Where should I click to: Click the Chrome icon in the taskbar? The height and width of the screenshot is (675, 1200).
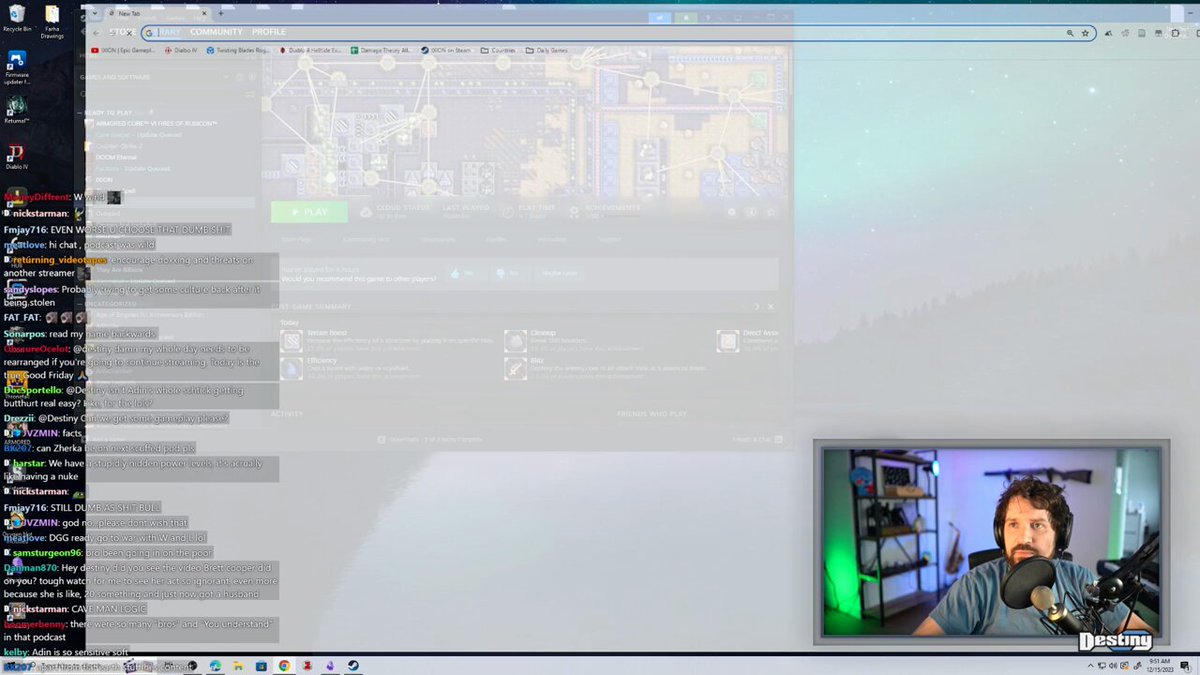(284, 665)
